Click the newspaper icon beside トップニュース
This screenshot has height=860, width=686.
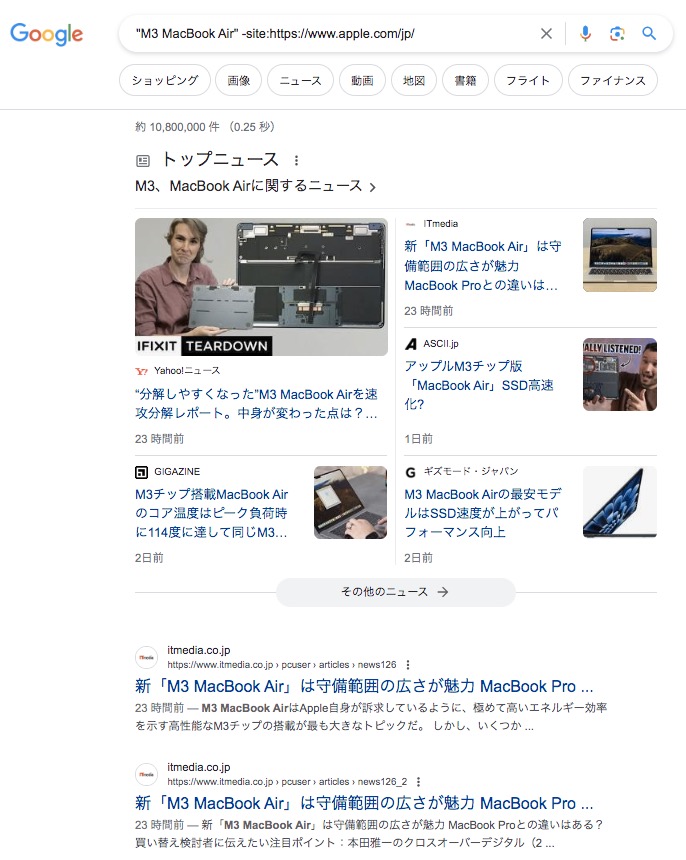coord(143,161)
